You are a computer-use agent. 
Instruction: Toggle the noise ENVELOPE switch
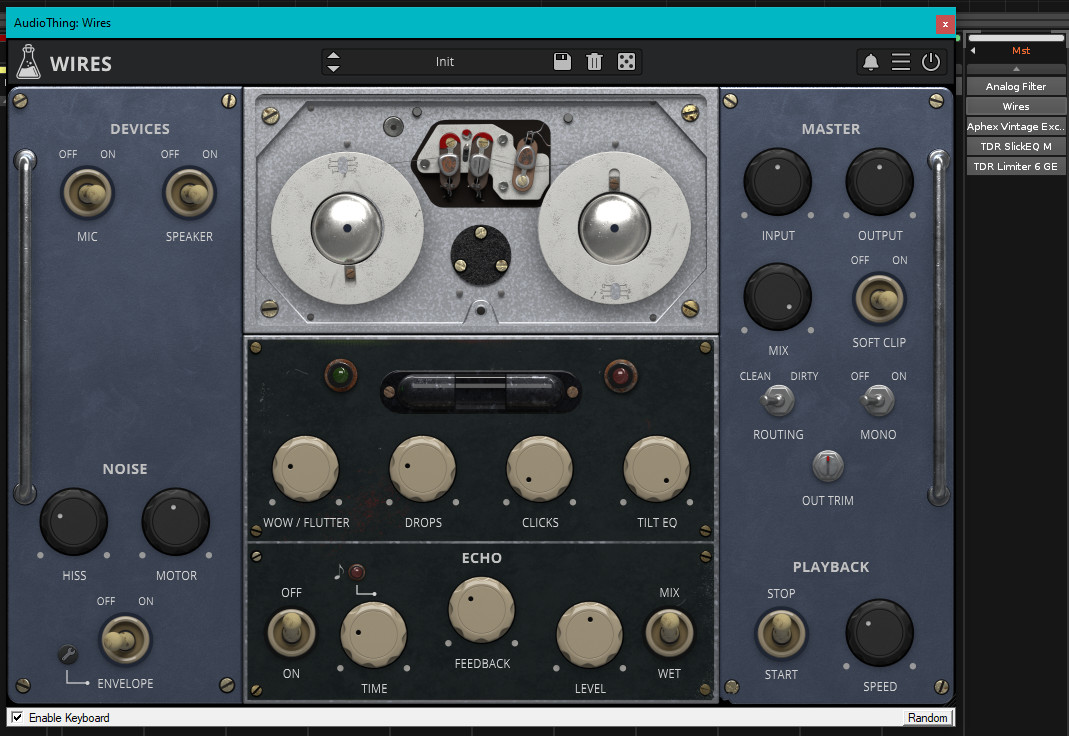click(125, 640)
